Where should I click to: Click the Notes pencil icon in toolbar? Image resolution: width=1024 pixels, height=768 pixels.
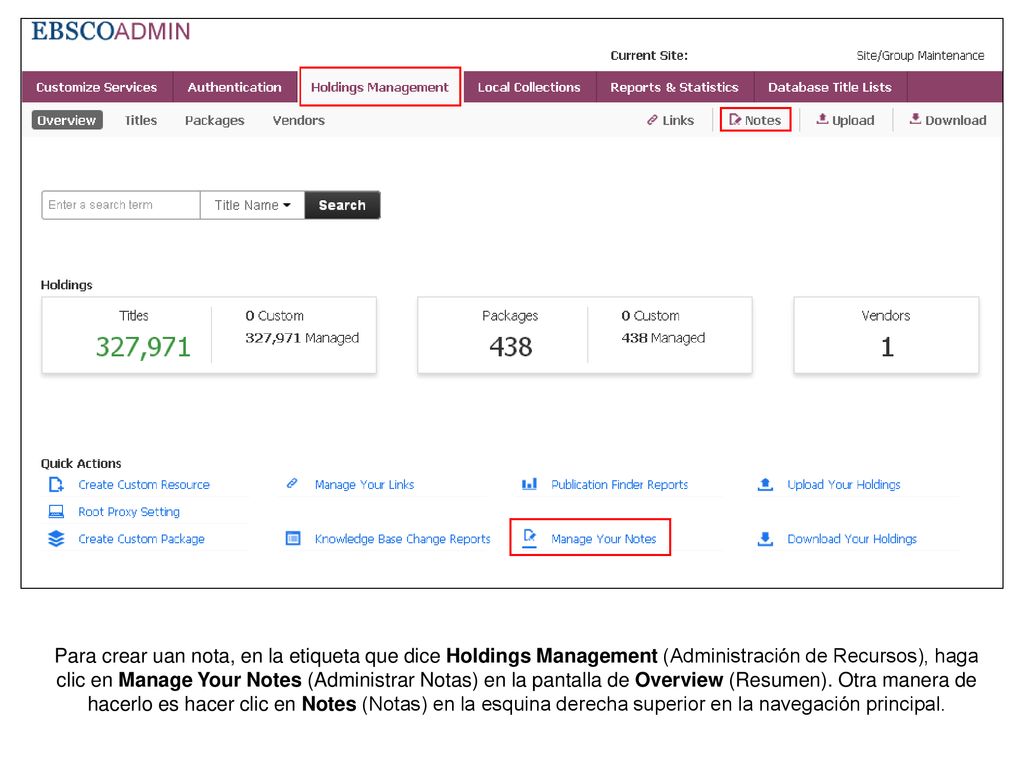735,120
